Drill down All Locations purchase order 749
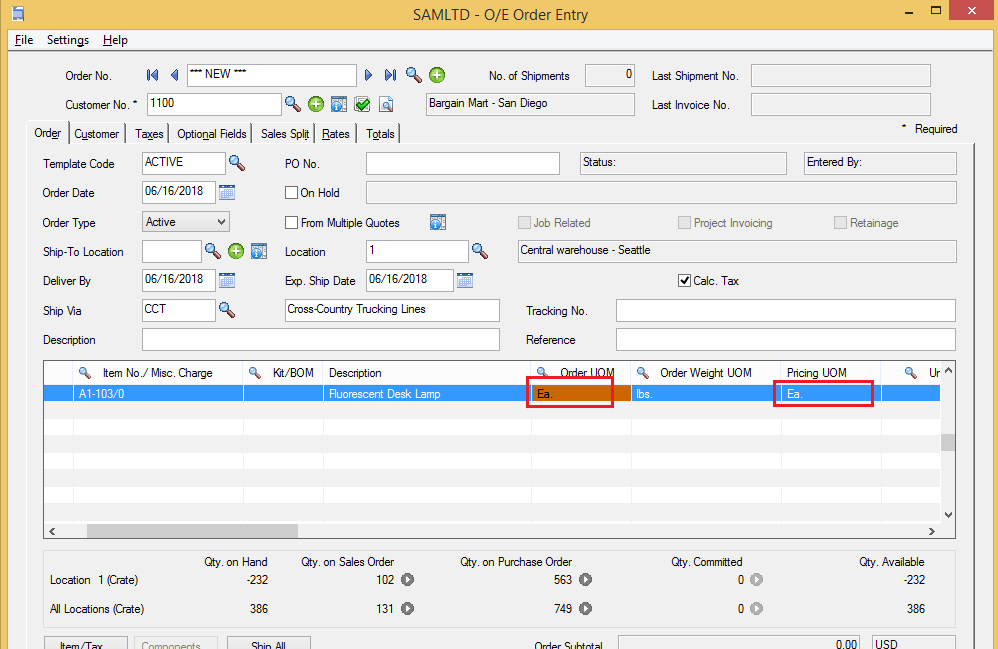This screenshot has width=998, height=649. coord(586,609)
